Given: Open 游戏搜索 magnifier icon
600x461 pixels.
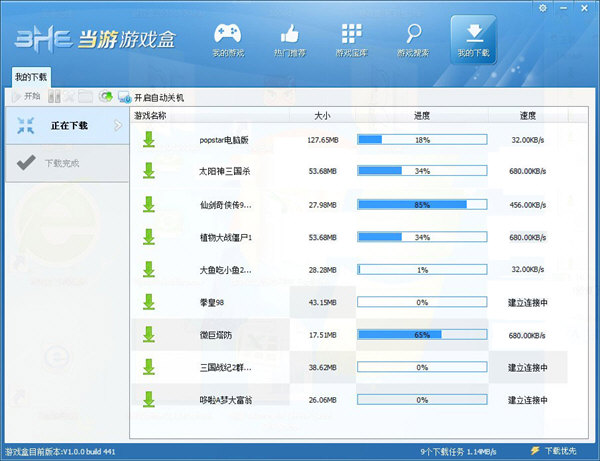Looking at the screenshot, I should click(x=413, y=37).
